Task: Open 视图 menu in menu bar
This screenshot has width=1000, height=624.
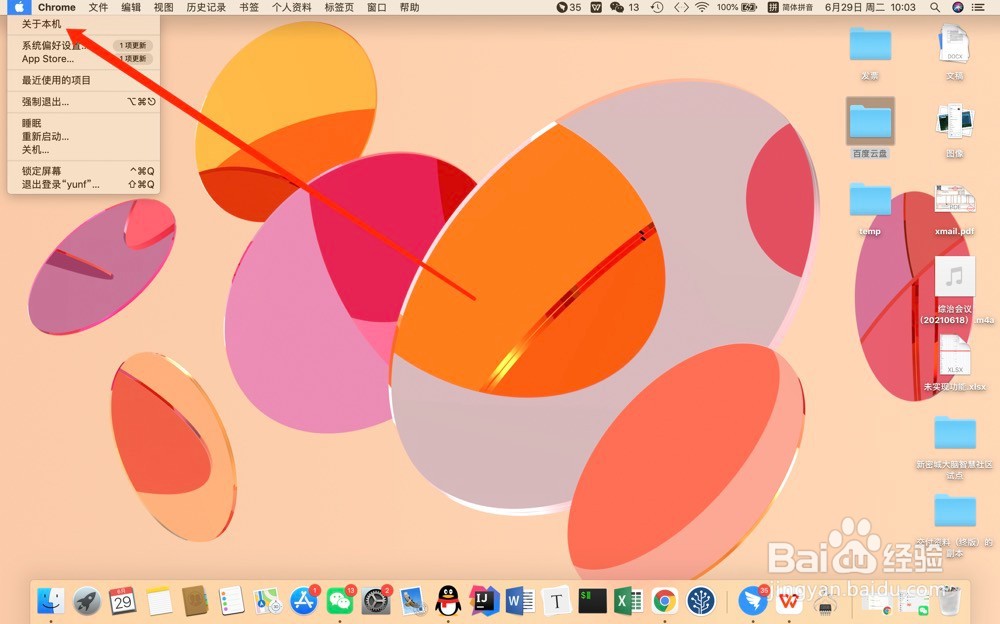Action: (163, 7)
